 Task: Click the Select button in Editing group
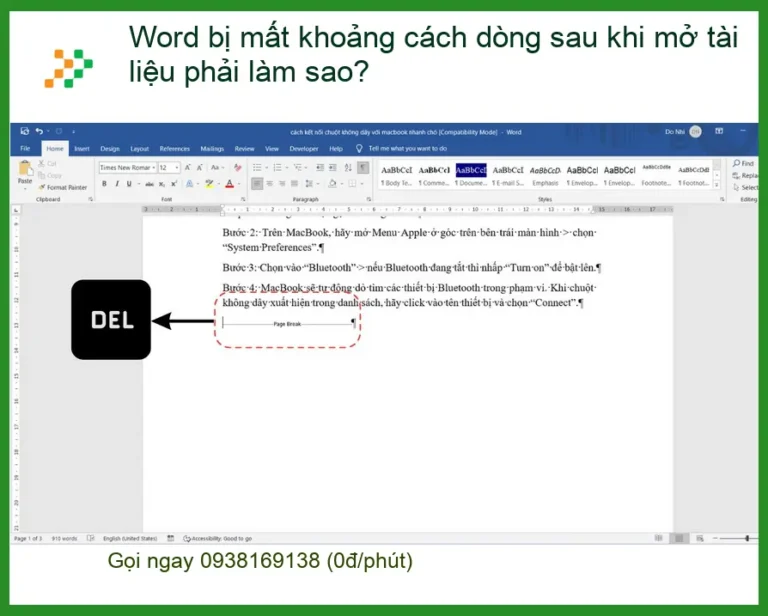[745, 188]
